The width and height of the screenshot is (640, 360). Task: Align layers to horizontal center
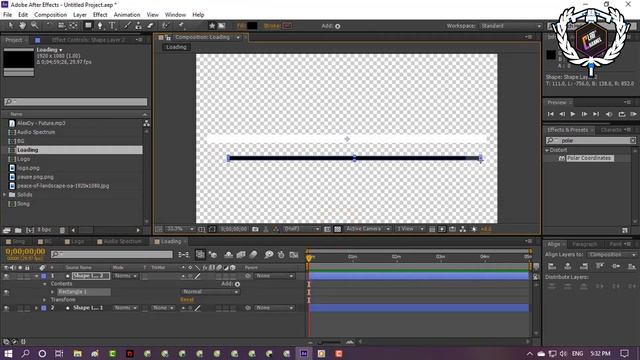coord(568,266)
